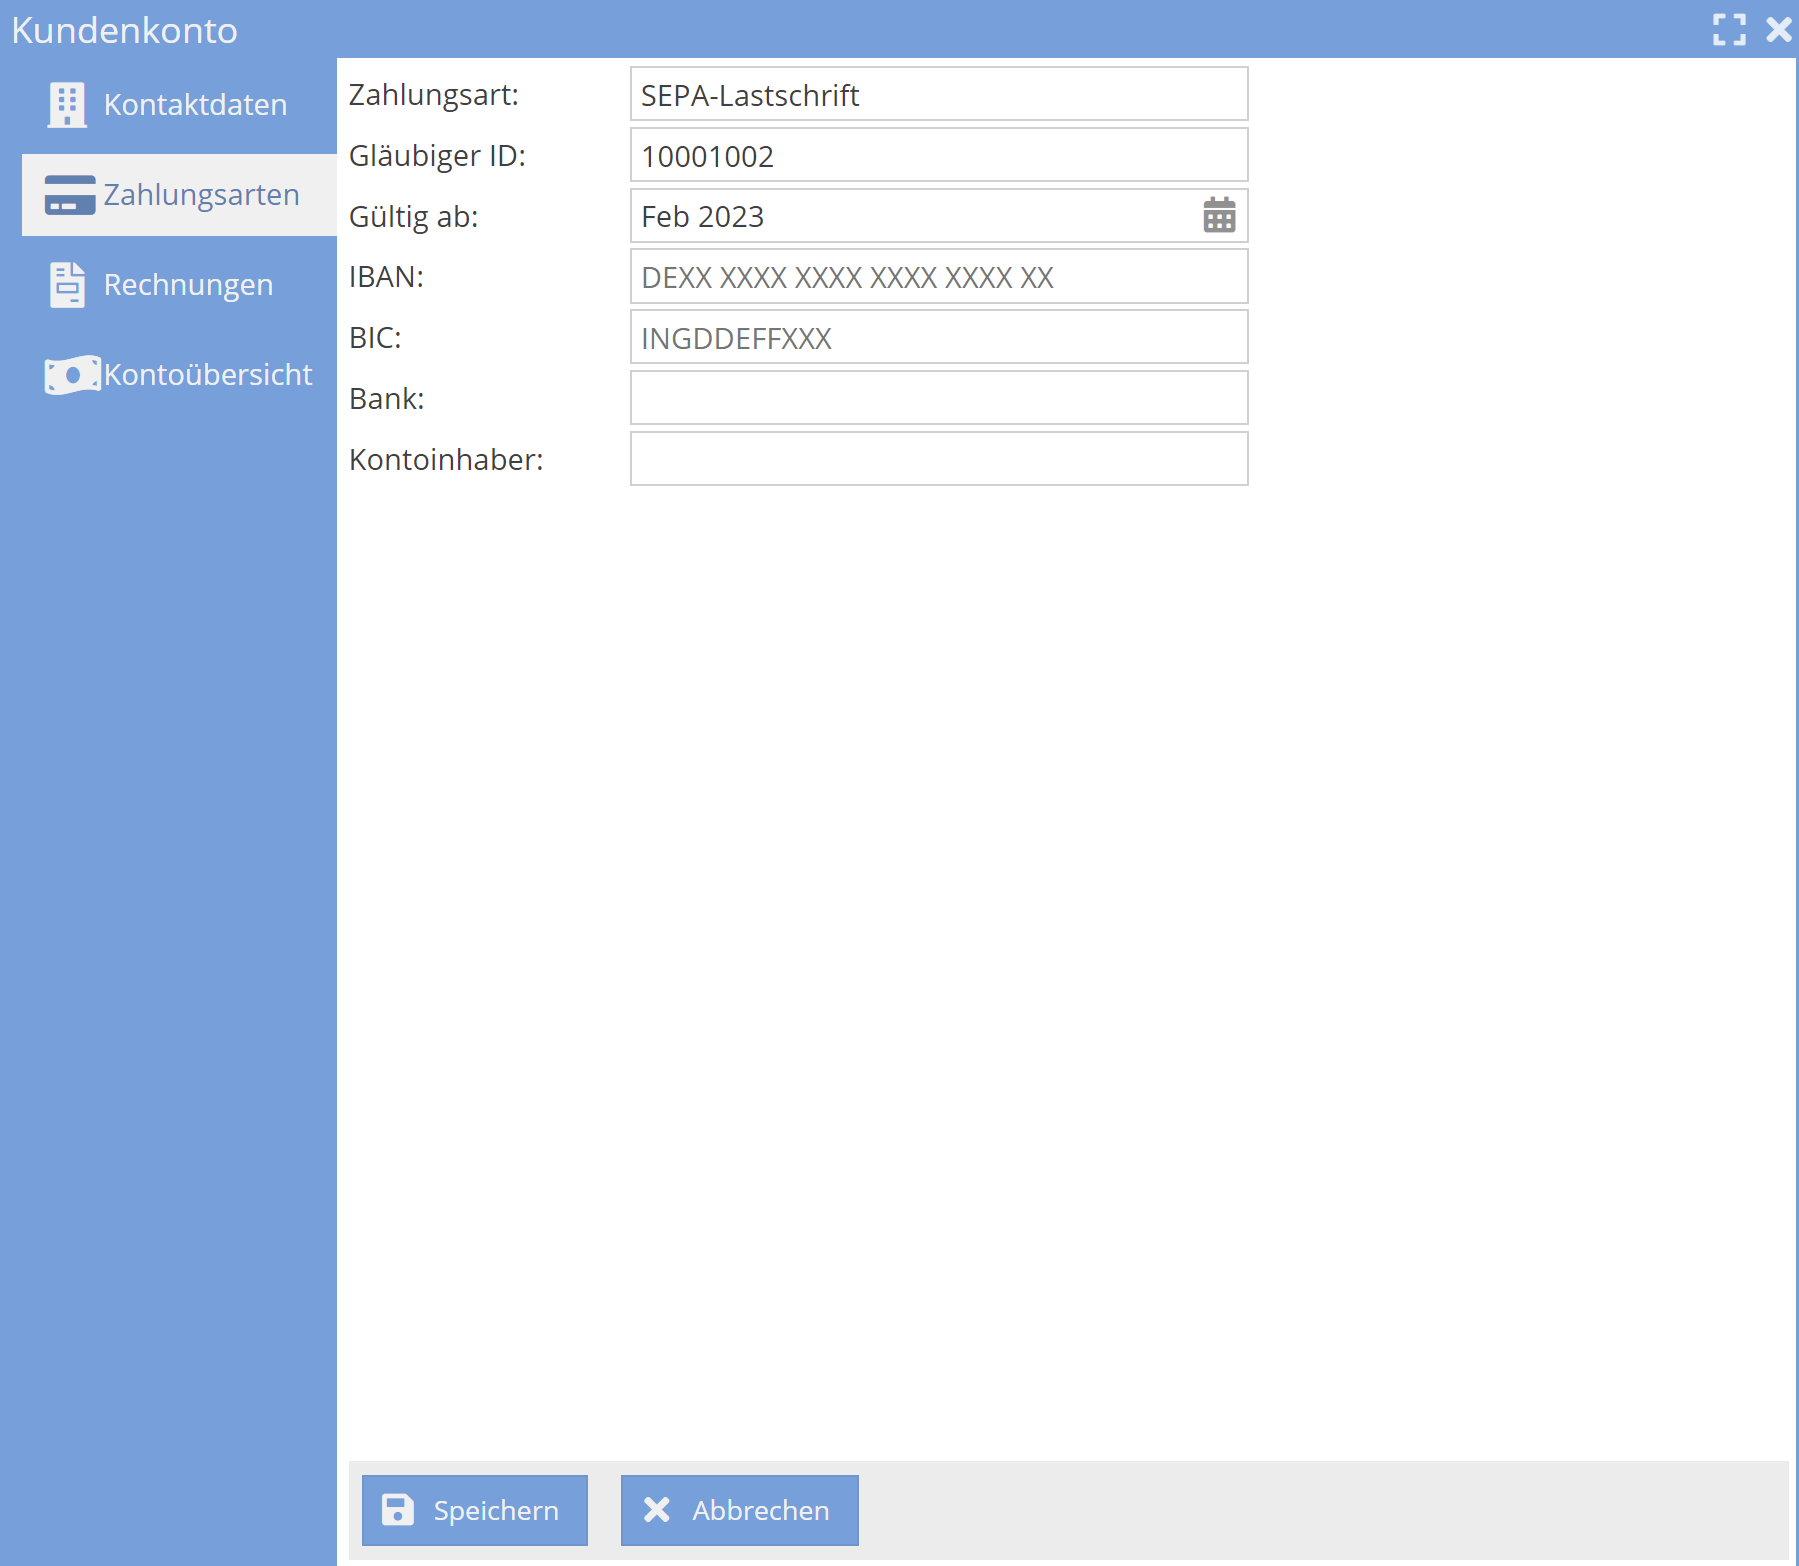Viewport: 1799px width, 1566px height.
Task: Toggle fullscreen for the Kundenkonto window
Action: [x=1729, y=30]
